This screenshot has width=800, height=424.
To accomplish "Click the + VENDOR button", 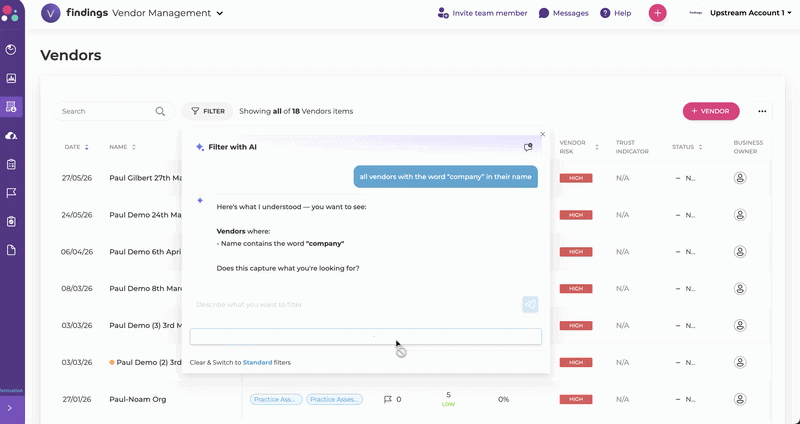I will pos(711,111).
